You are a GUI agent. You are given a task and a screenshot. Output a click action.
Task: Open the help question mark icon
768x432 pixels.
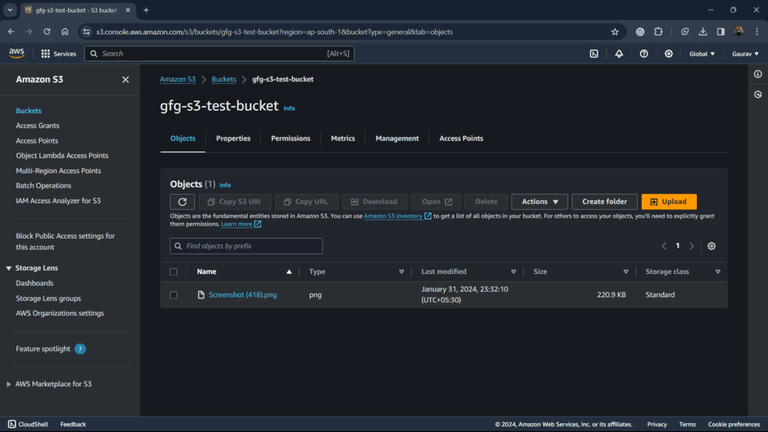coord(644,54)
